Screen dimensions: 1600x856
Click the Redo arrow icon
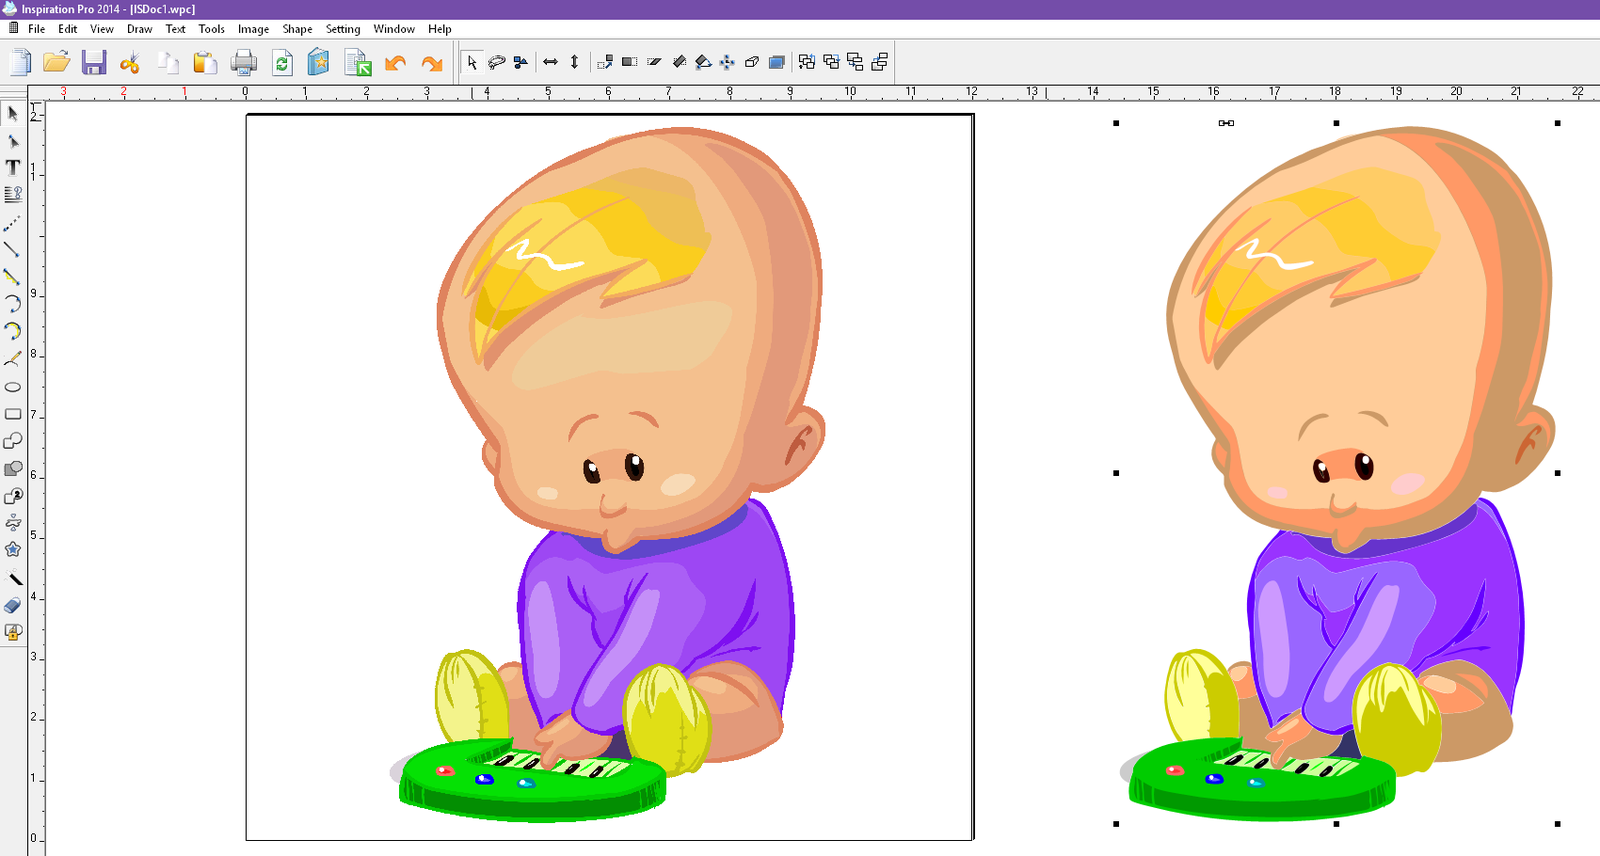pyautogui.click(x=432, y=63)
